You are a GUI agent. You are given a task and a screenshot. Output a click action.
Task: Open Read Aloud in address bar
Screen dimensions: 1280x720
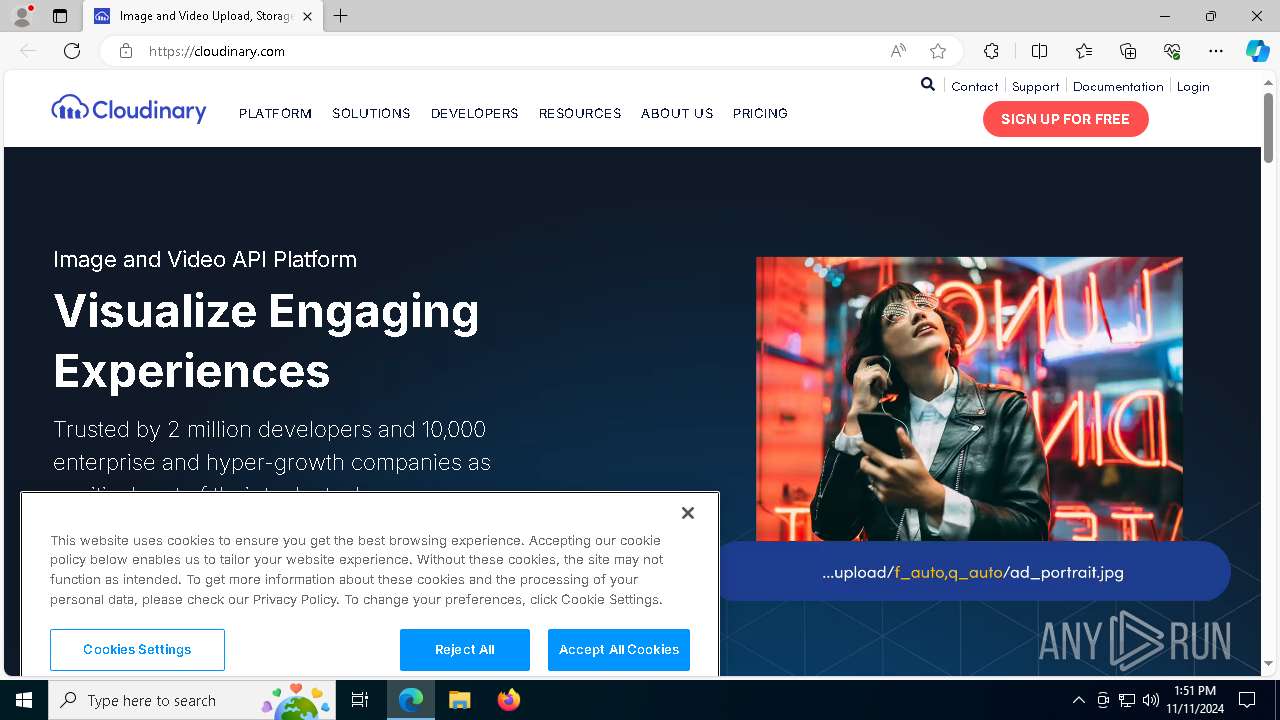pyautogui.click(x=898, y=51)
